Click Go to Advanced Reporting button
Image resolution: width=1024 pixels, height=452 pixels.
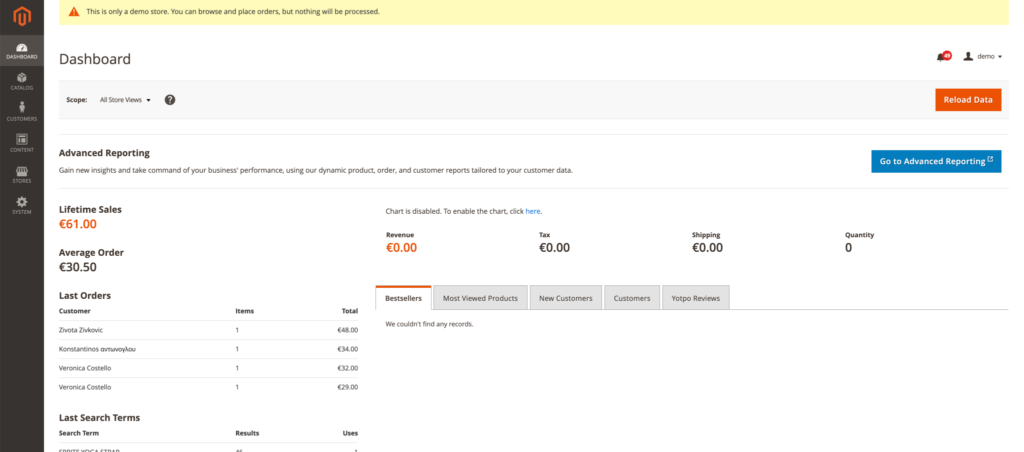coord(935,161)
